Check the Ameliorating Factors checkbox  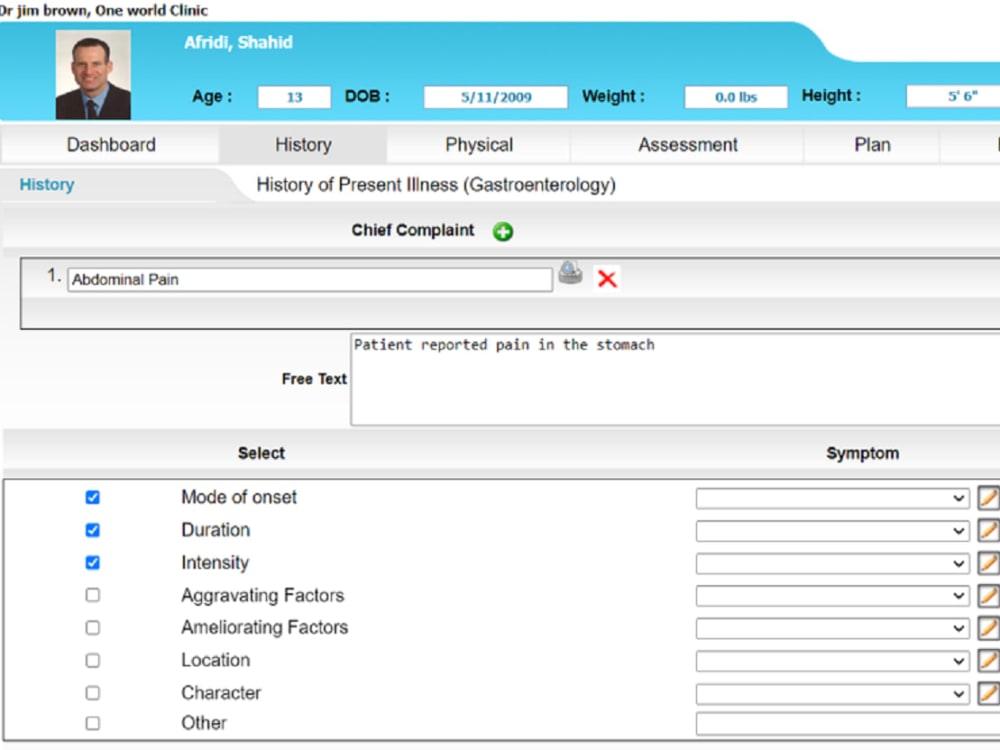point(93,627)
